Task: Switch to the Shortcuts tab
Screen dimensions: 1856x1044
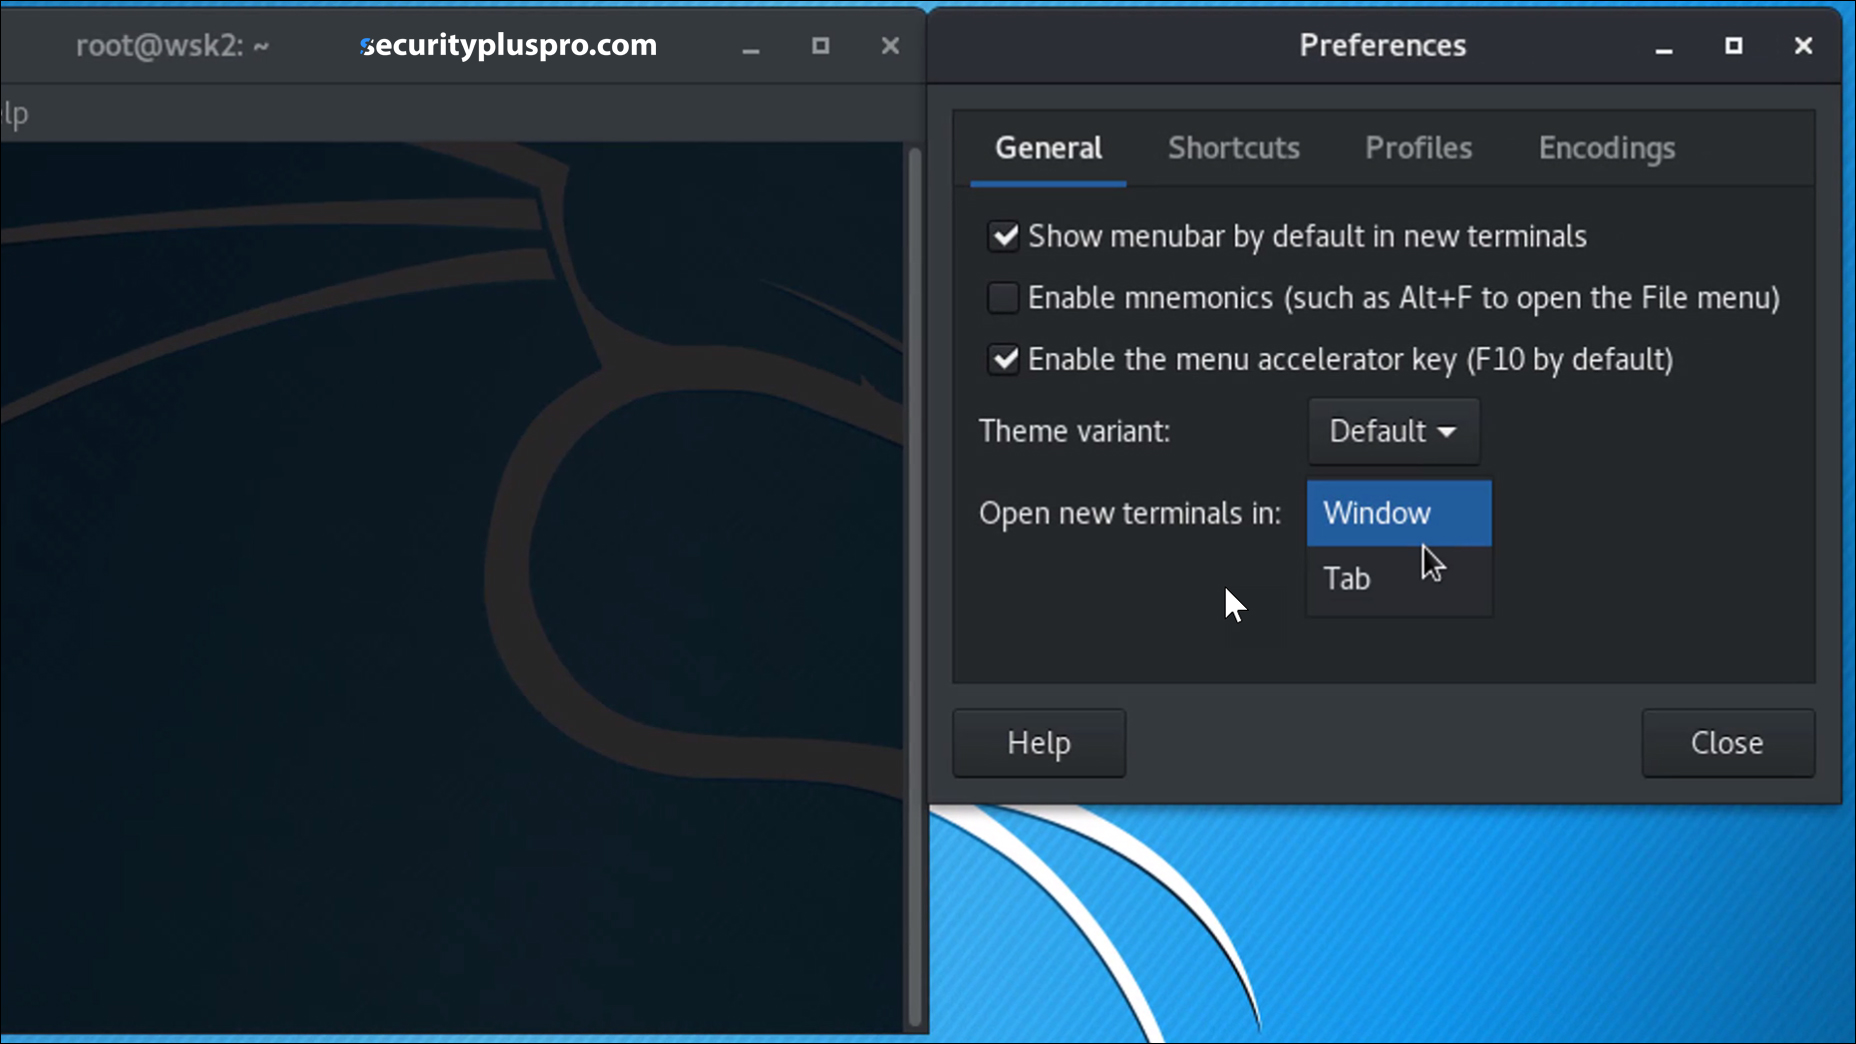Action: [x=1233, y=148]
